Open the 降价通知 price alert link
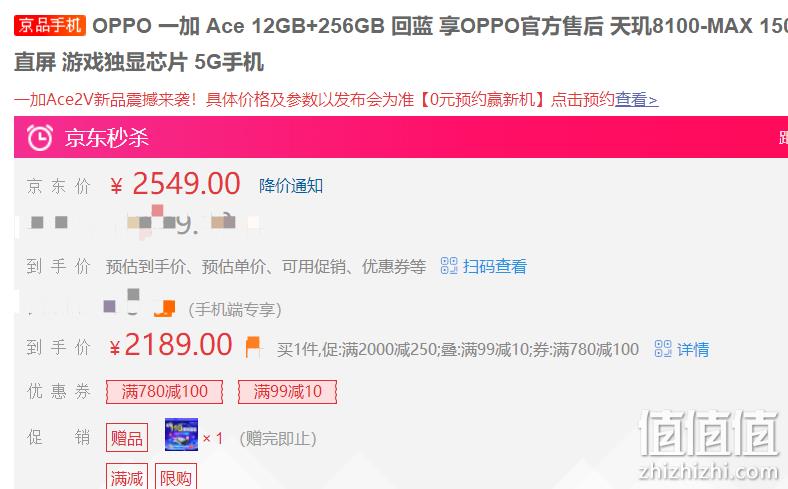Image resolution: width=788 pixels, height=489 pixels. click(x=291, y=185)
